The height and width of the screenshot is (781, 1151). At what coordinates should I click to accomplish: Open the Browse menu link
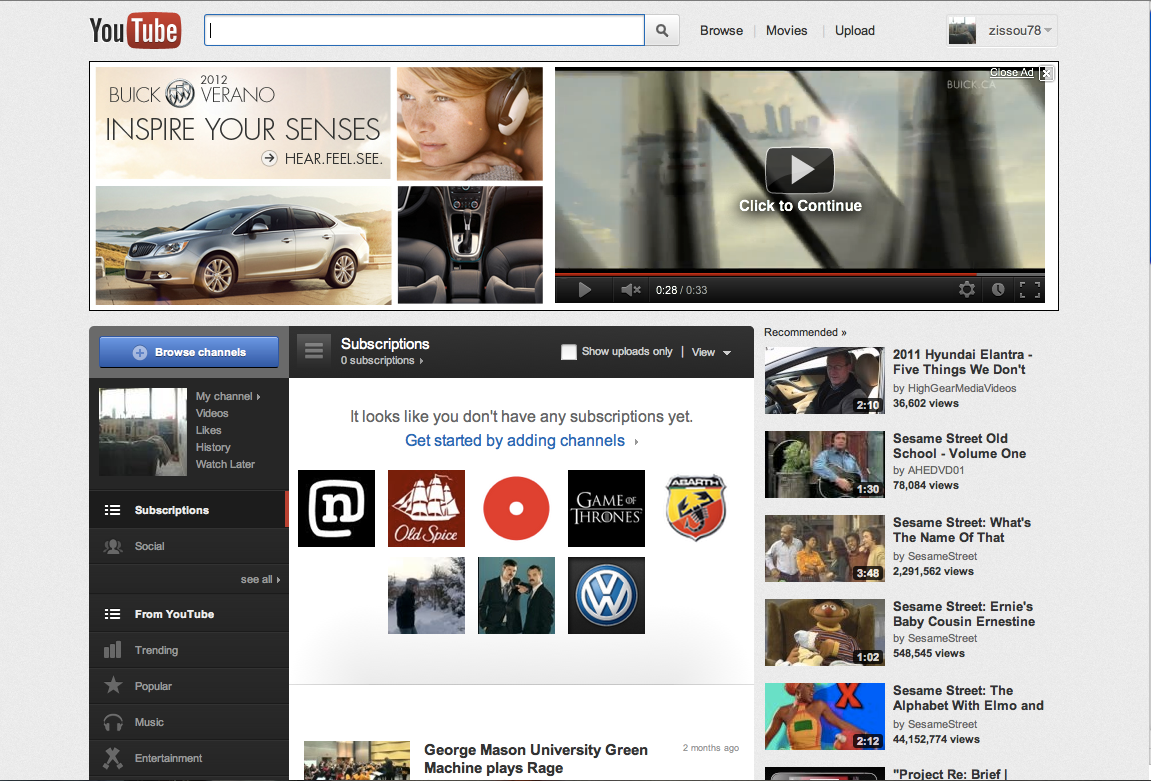(x=721, y=31)
